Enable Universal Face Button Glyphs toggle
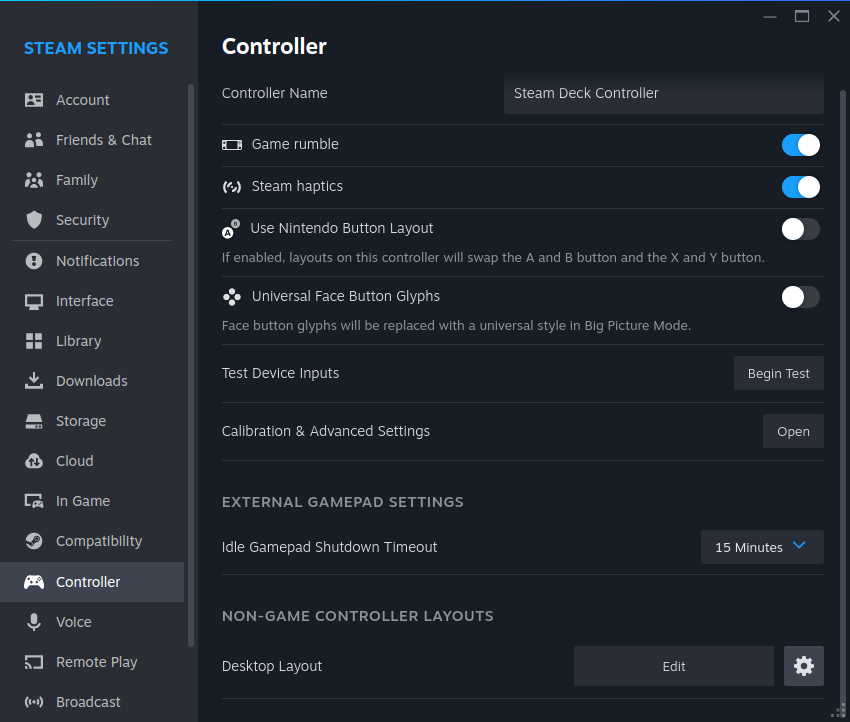The height and width of the screenshot is (722, 850). click(800, 297)
